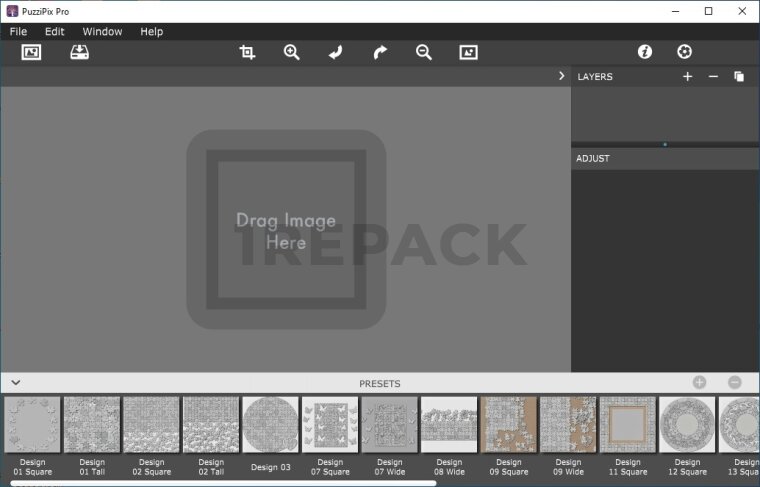Click the fit image to view icon
Image resolution: width=760 pixels, height=487 pixels.
468,52
